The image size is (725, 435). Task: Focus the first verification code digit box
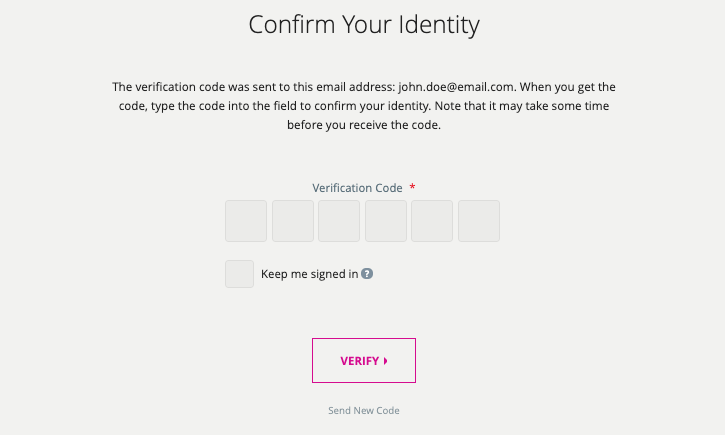(246, 221)
